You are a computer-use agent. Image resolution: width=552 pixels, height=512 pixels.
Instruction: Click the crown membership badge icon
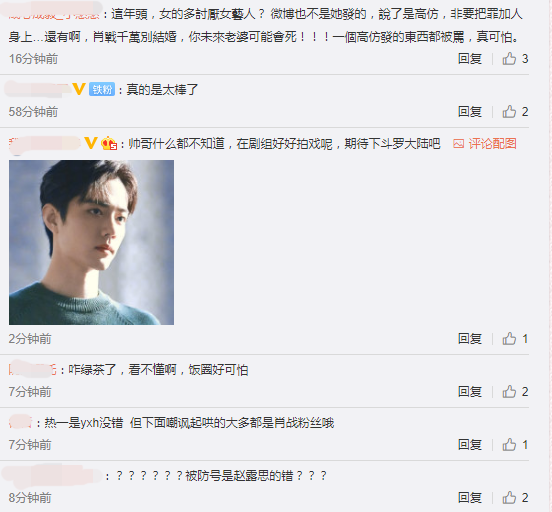pos(109,143)
